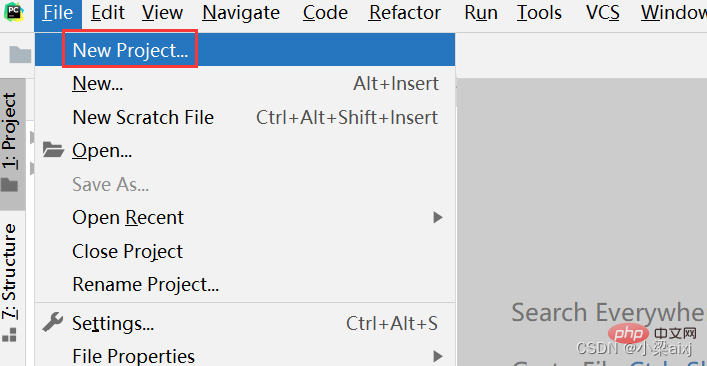The image size is (707, 366).
Task: Open the Tools menu
Action: [x=539, y=13]
